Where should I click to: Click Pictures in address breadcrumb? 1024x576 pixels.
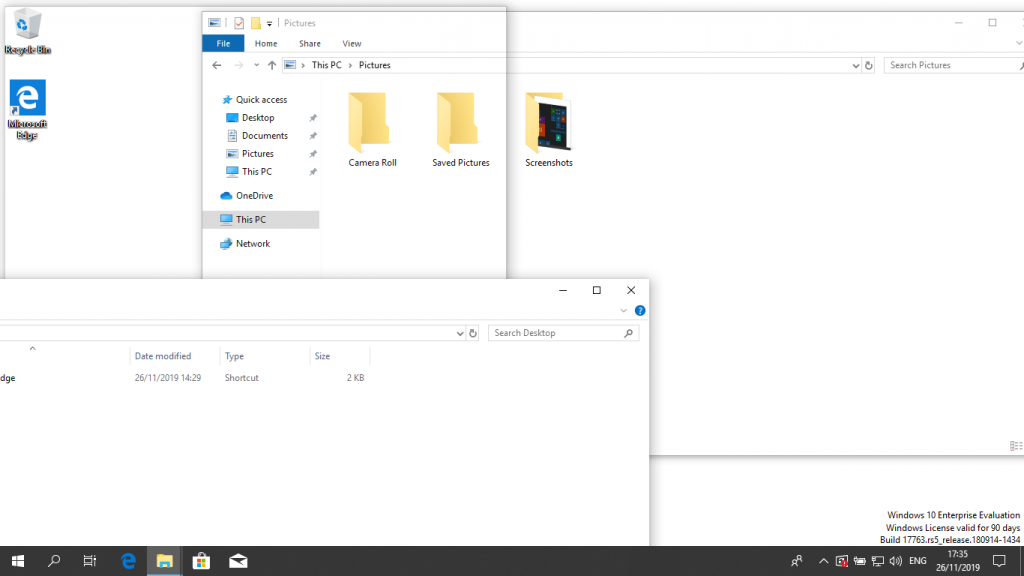click(x=375, y=65)
